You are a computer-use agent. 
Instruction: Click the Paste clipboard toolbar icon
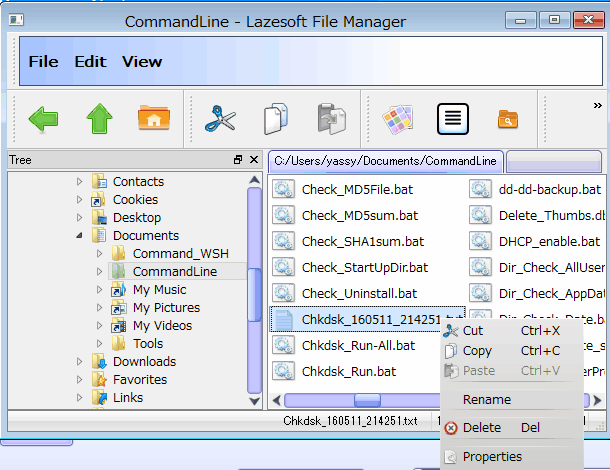click(331, 119)
